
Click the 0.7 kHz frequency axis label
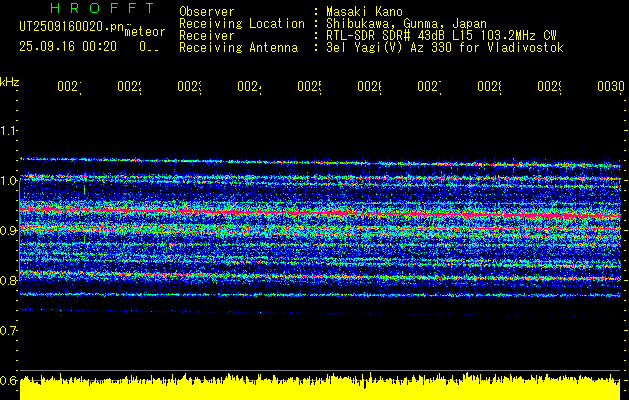[8, 330]
